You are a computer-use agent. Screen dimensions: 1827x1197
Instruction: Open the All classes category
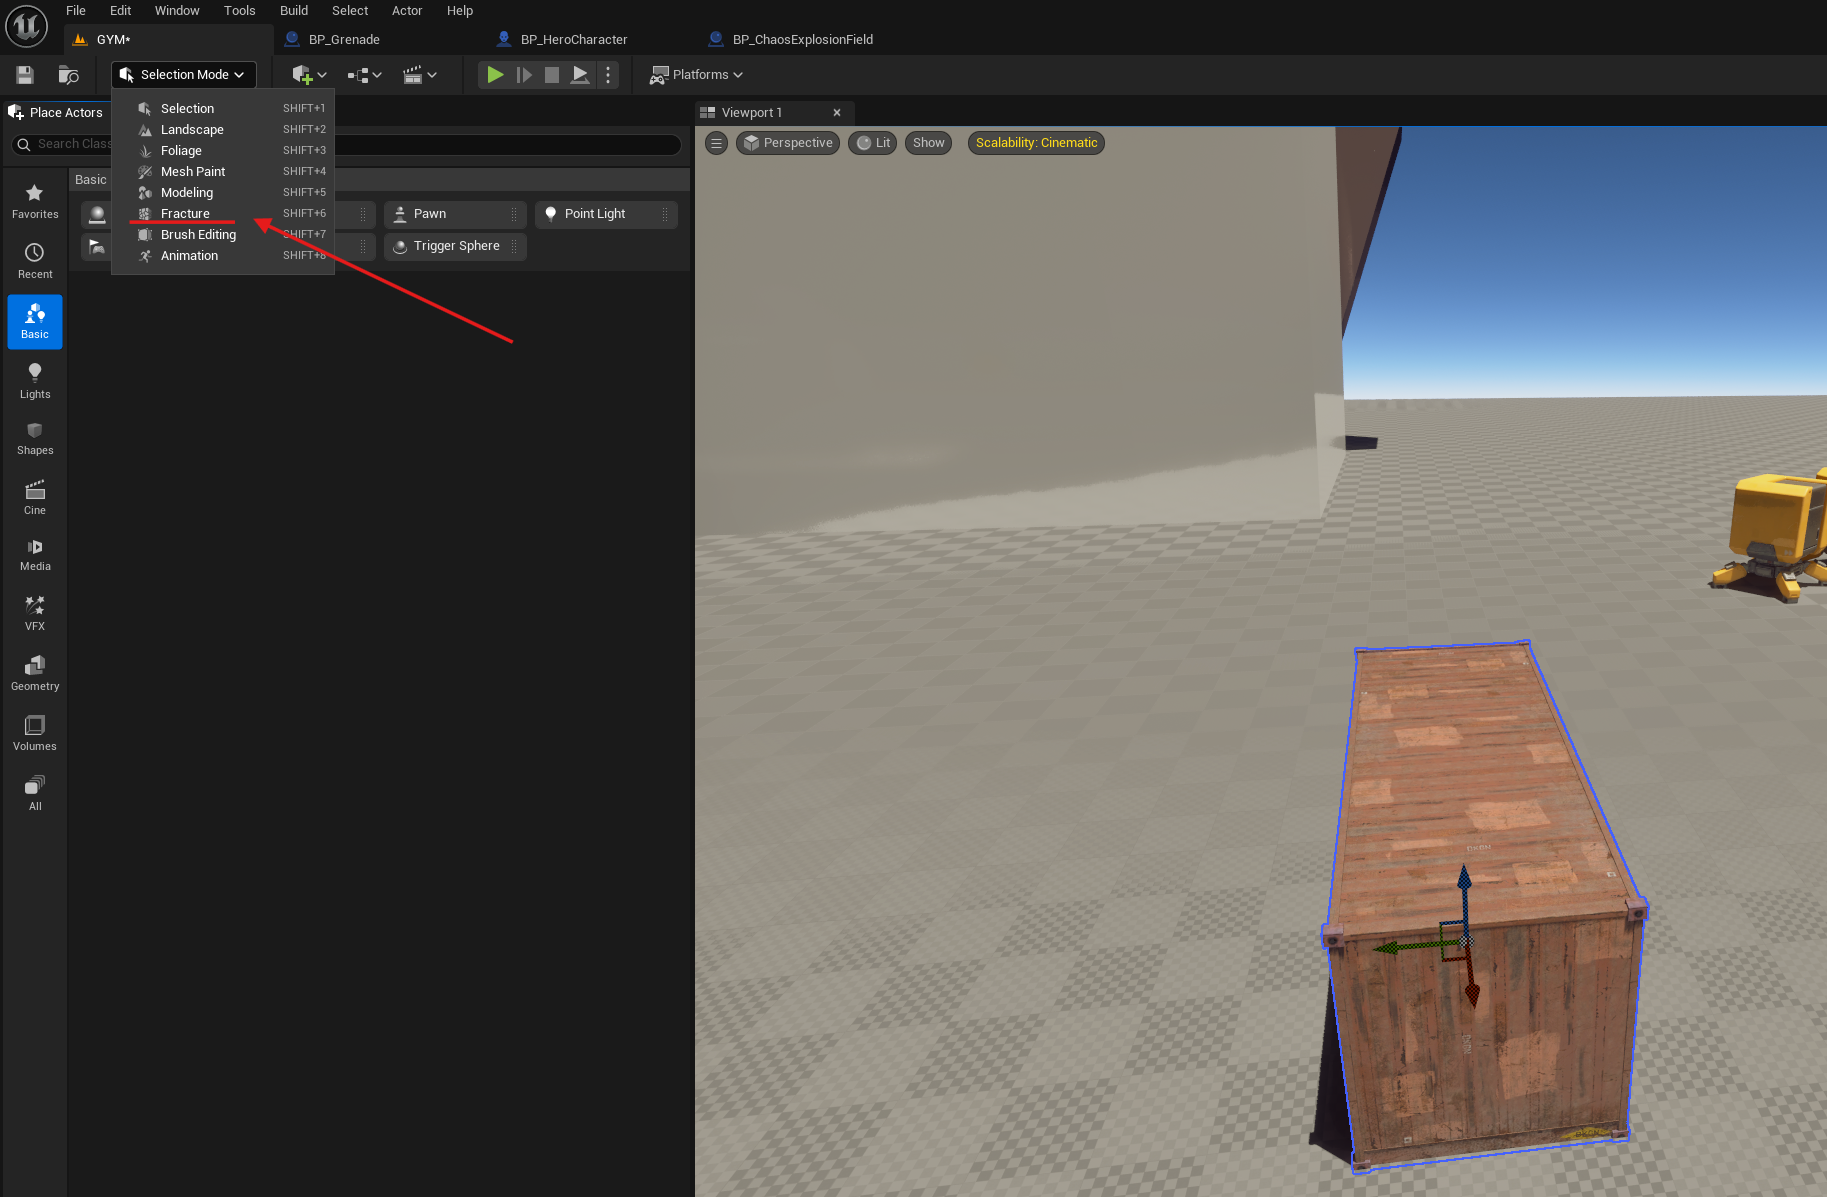tap(35, 793)
